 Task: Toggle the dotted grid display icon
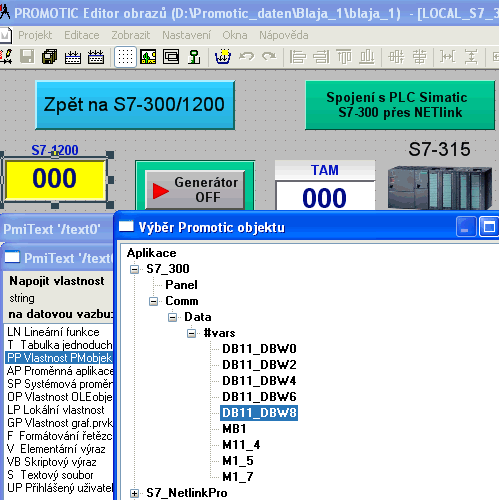125,57
